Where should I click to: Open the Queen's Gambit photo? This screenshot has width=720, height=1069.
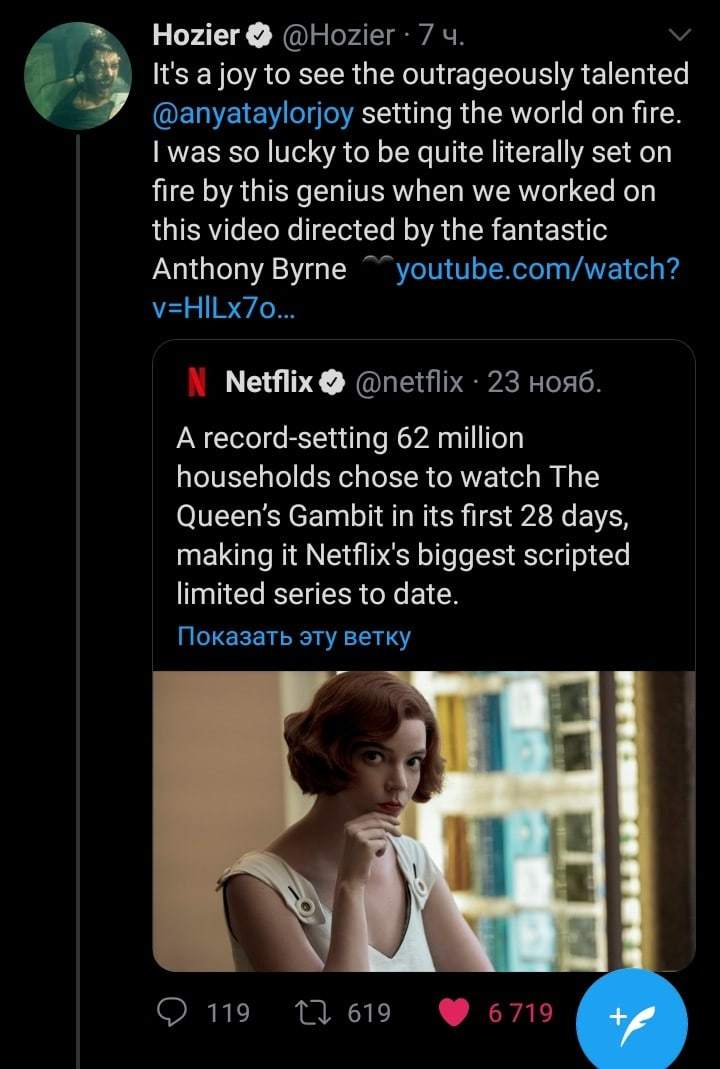(423, 820)
